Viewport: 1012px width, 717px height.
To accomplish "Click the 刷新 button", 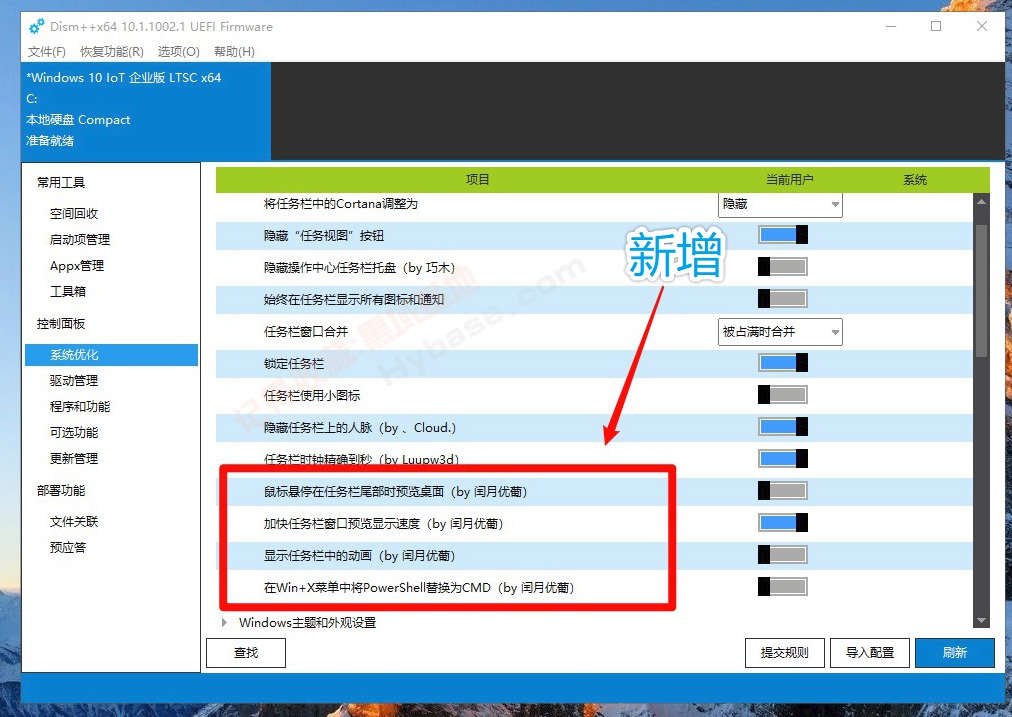I will click(955, 653).
